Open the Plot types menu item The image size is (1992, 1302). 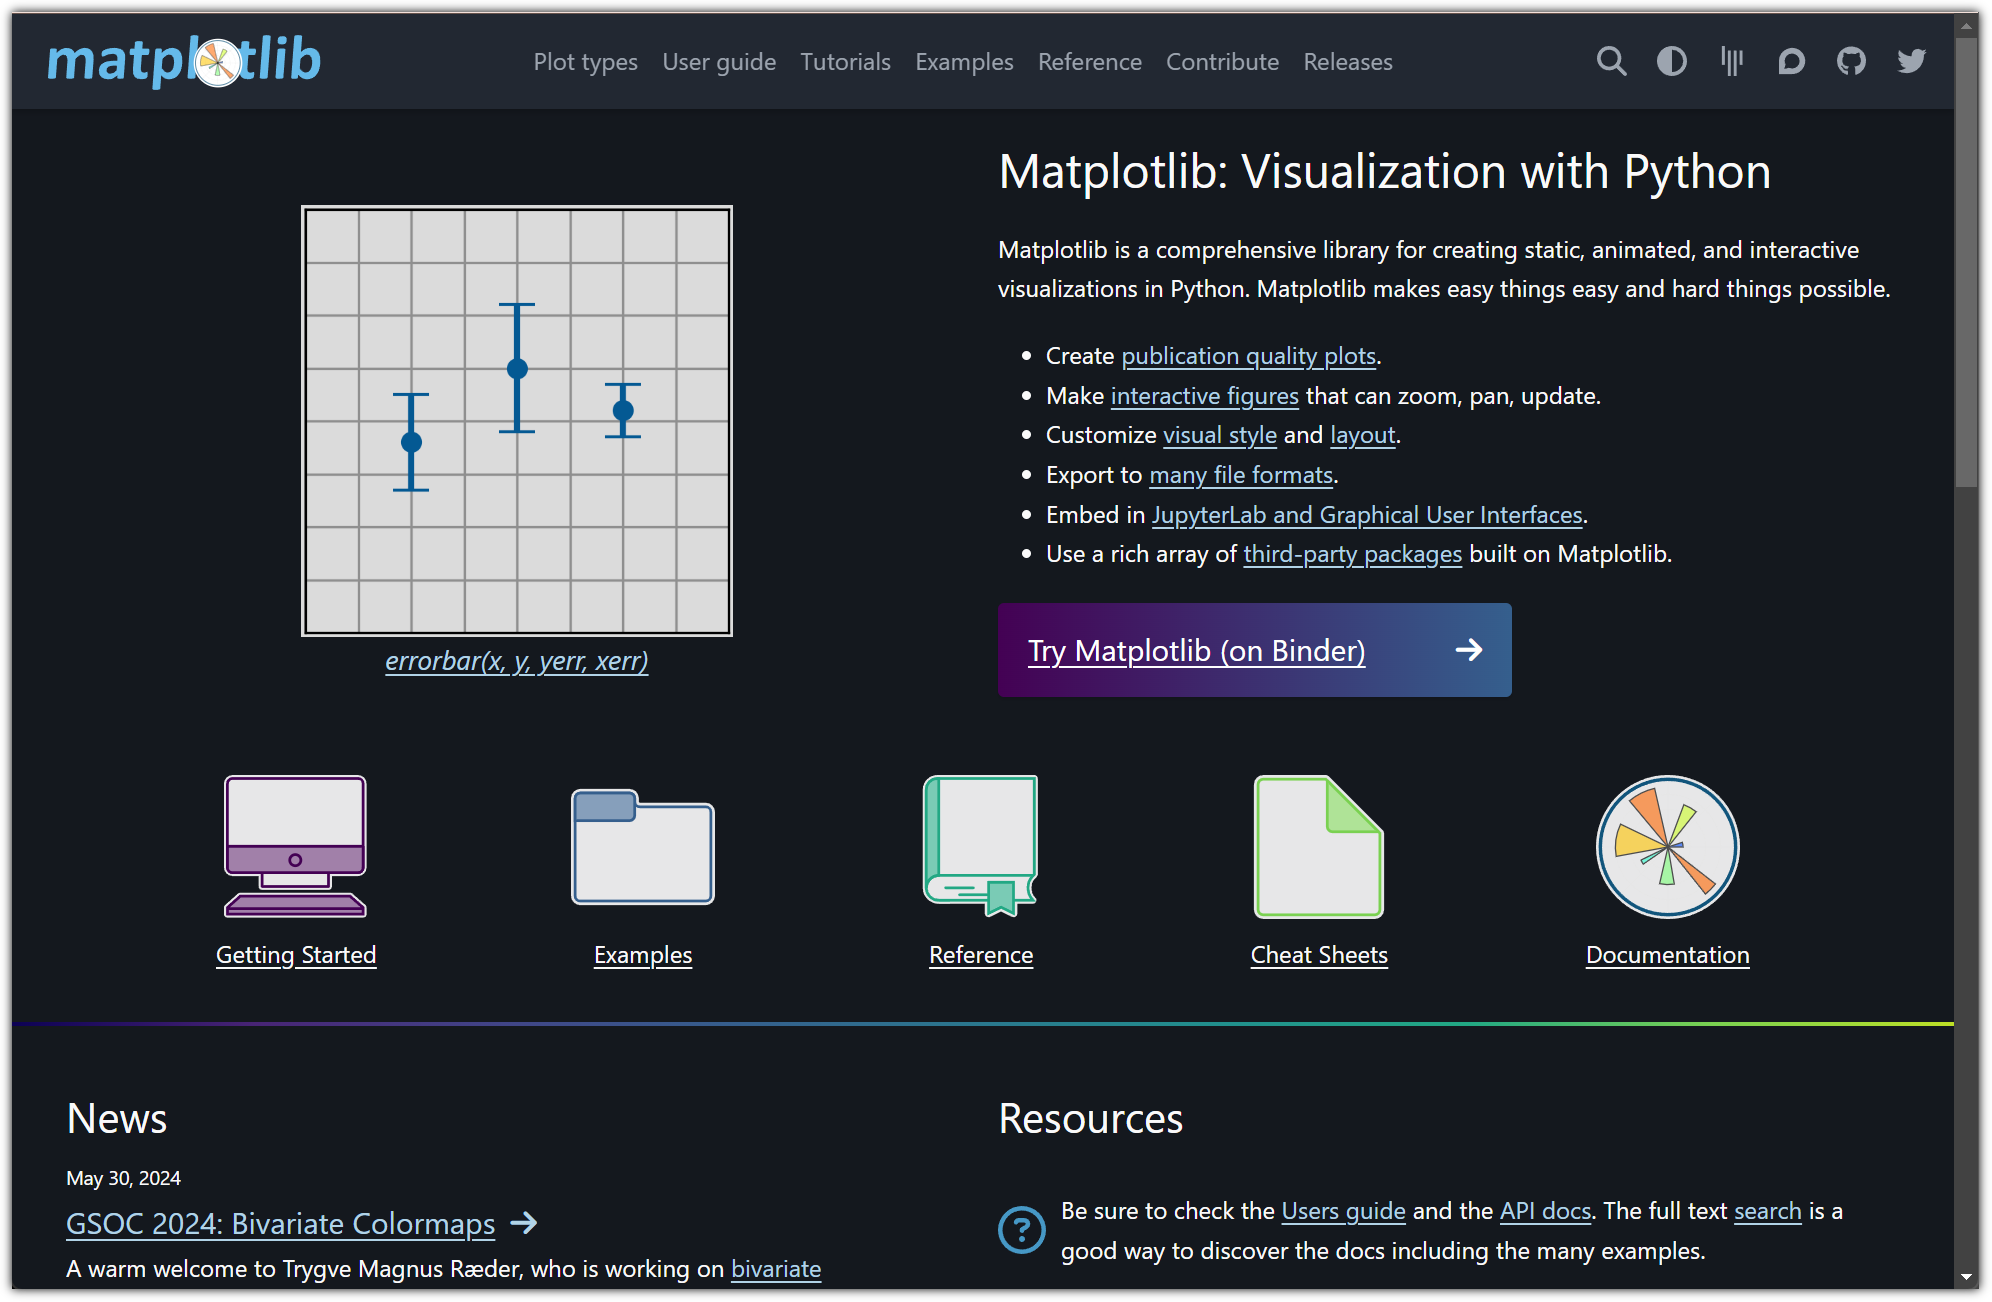585,62
